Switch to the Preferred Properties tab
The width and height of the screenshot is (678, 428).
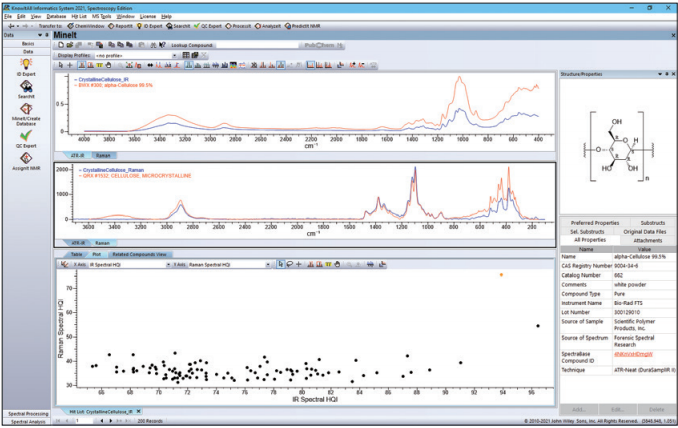pos(595,223)
